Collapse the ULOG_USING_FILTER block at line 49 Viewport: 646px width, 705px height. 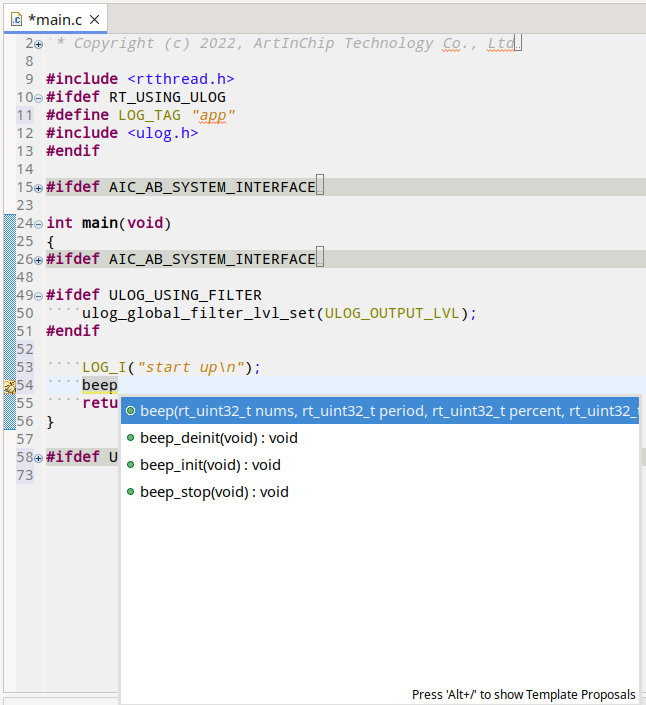[39, 296]
